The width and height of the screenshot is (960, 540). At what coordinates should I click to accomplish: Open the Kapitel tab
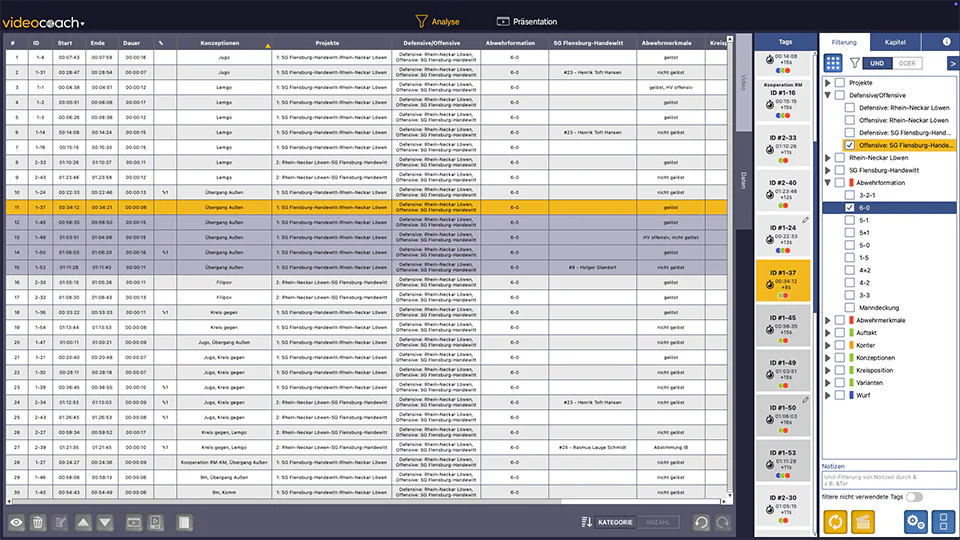[x=895, y=42]
